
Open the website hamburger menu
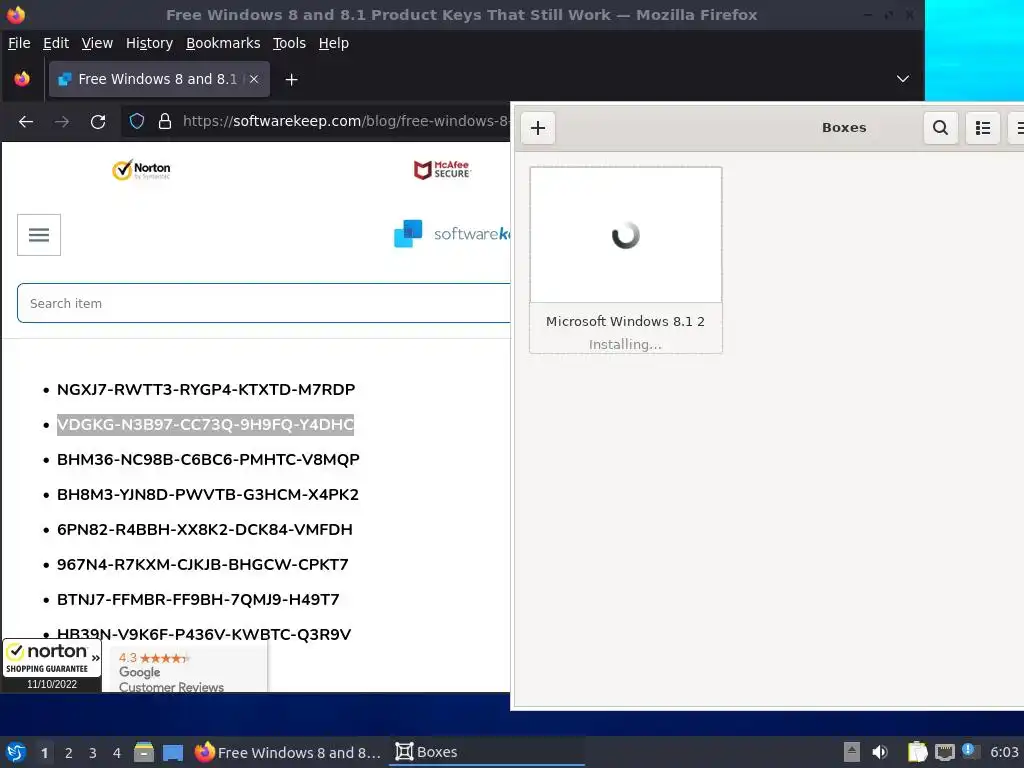pos(39,234)
